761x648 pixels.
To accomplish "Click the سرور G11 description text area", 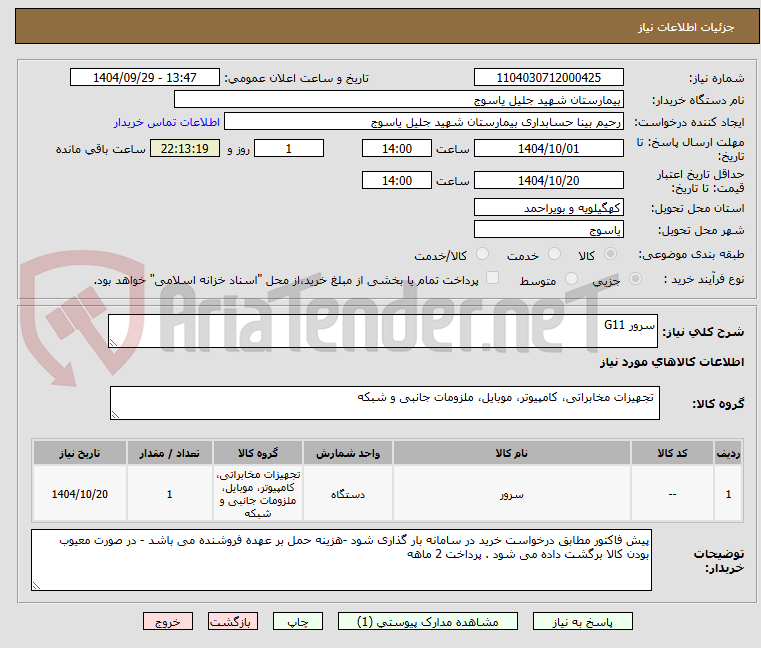I will tap(382, 331).
